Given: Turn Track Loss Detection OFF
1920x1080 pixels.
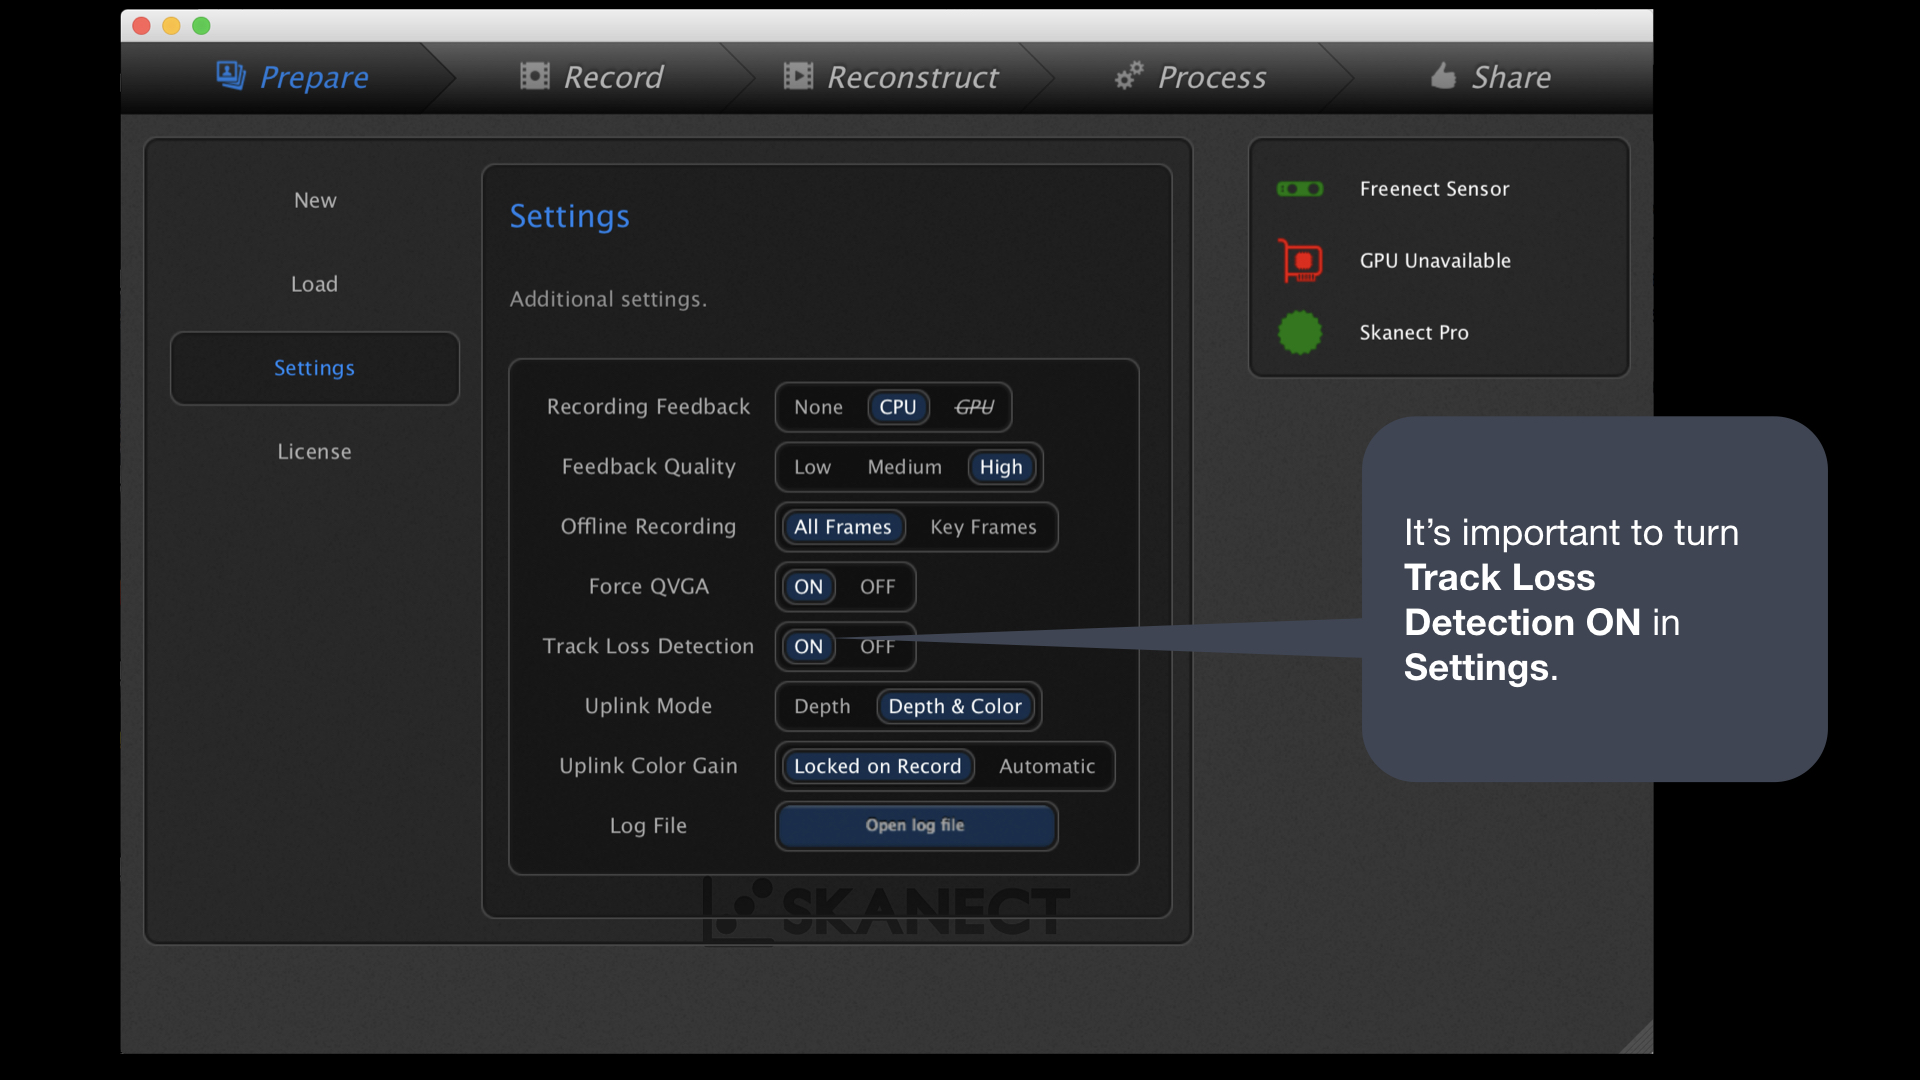Looking at the screenshot, I should 877,647.
